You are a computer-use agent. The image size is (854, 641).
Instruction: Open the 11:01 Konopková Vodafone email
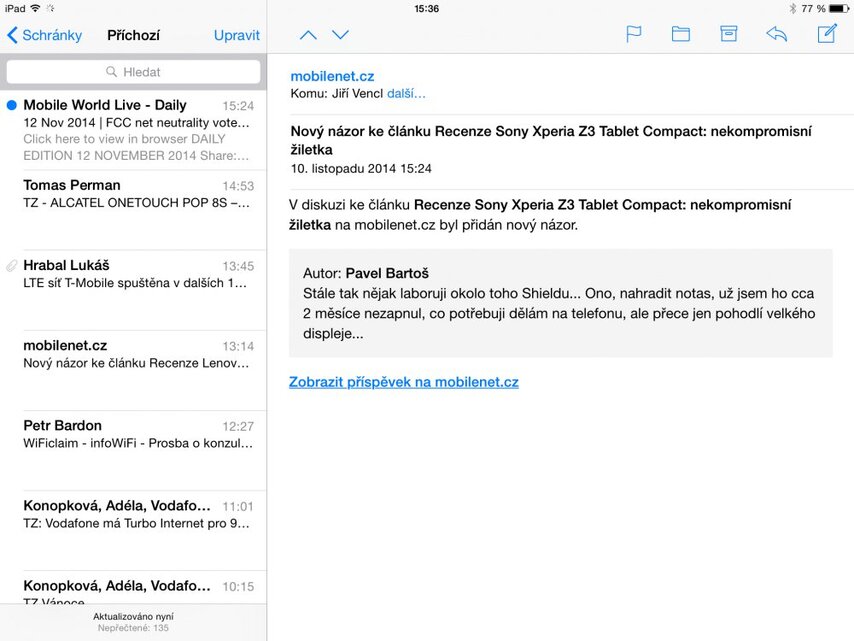[130, 515]
